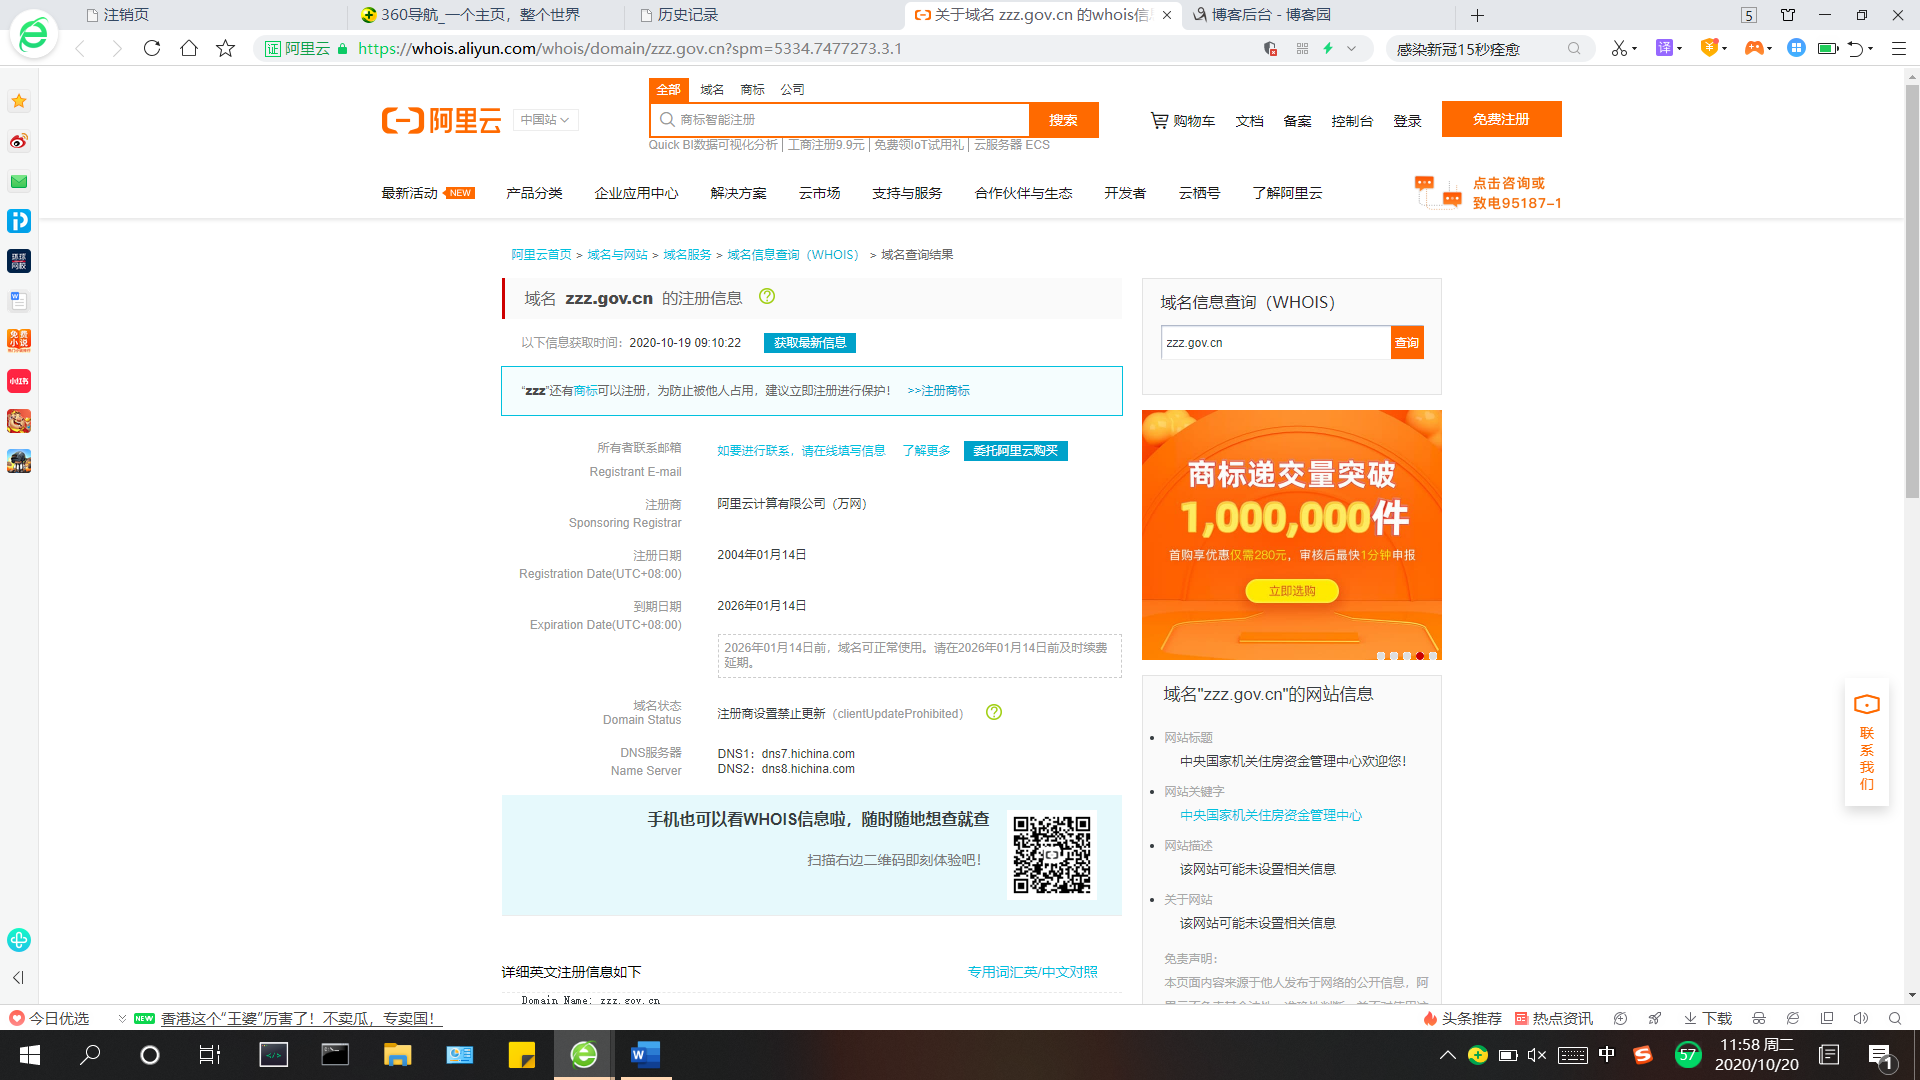Image resolution: width=1920 pixels, height=1080 pixels.
Task: Toggle volume mute icon in system tray
Action: (x=1537, y=1055)
